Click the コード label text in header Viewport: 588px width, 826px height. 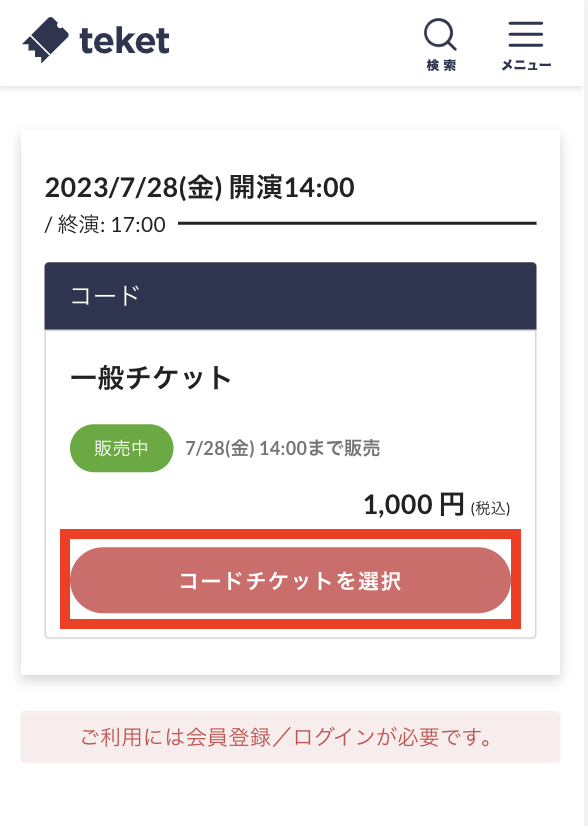point(105,296)
